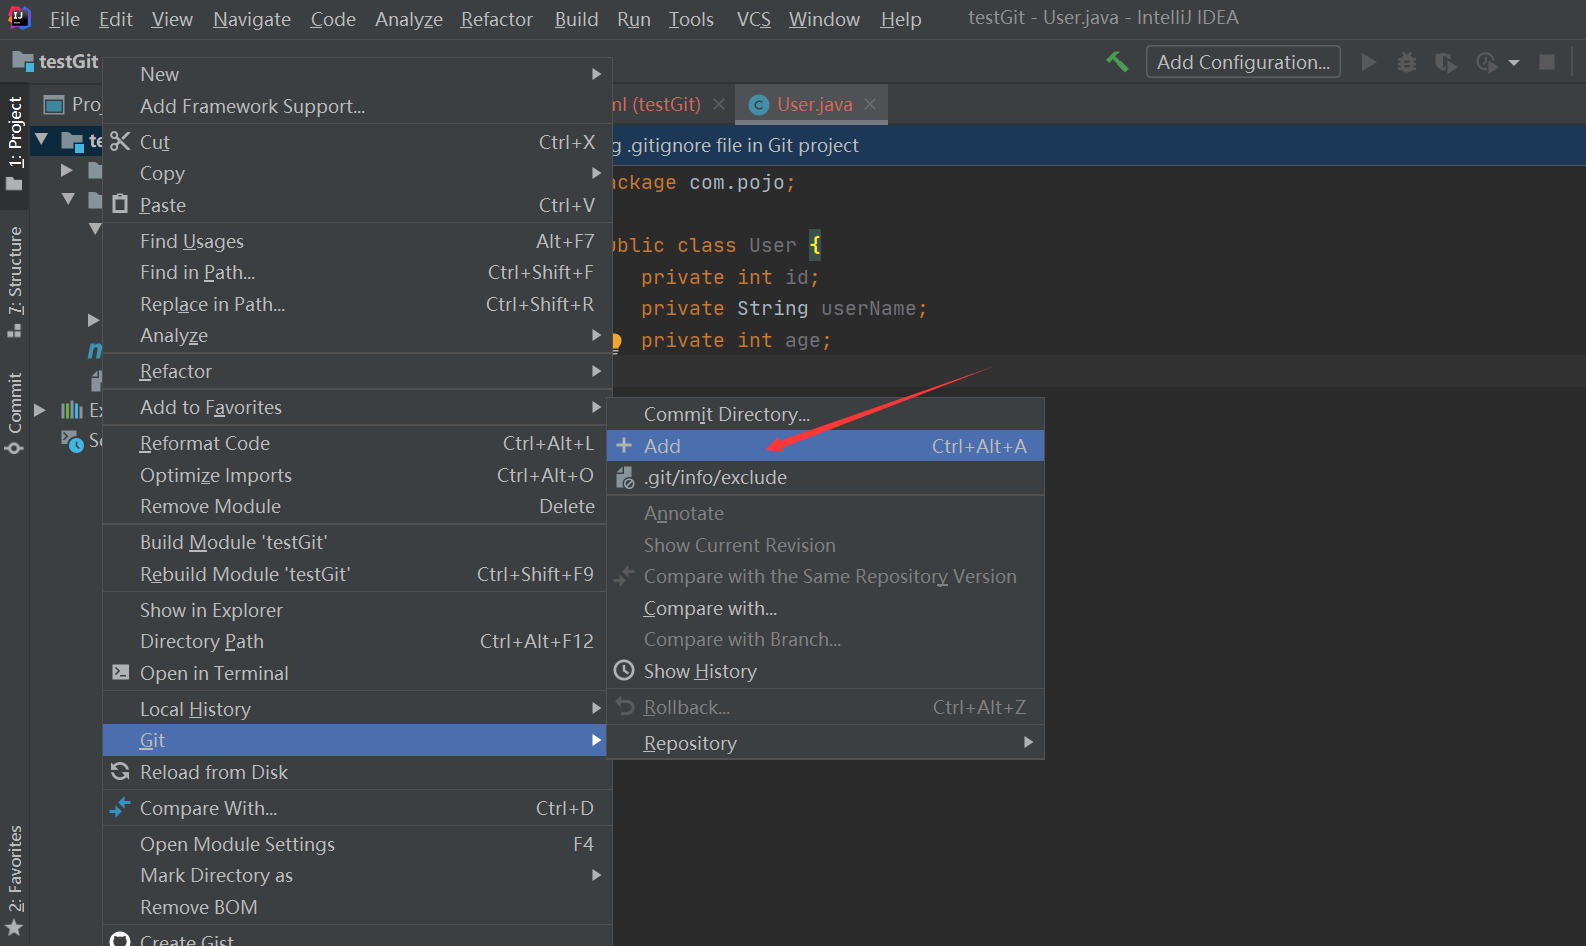
Task: Open the Edit menu
Action: point(115,19)
